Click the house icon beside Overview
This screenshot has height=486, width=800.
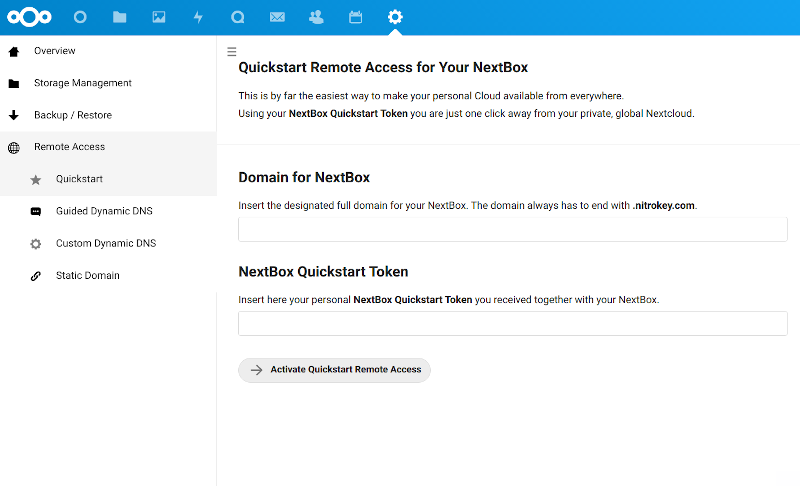[x=14, y=52]
